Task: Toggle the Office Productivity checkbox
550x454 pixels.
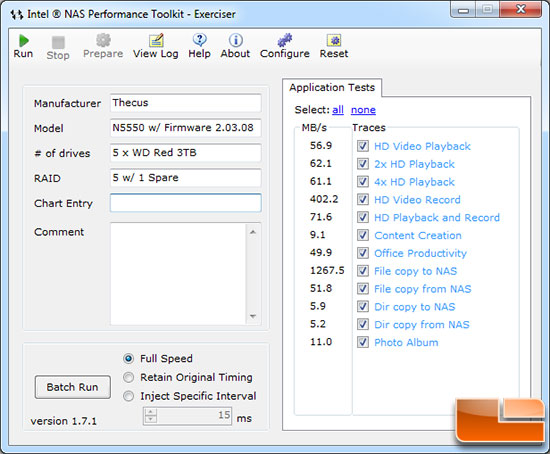Action: pyautogui.click(x=363, y=253)
